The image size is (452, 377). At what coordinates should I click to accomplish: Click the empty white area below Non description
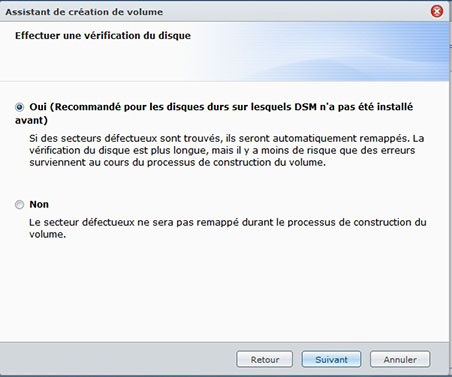(224, 290)
